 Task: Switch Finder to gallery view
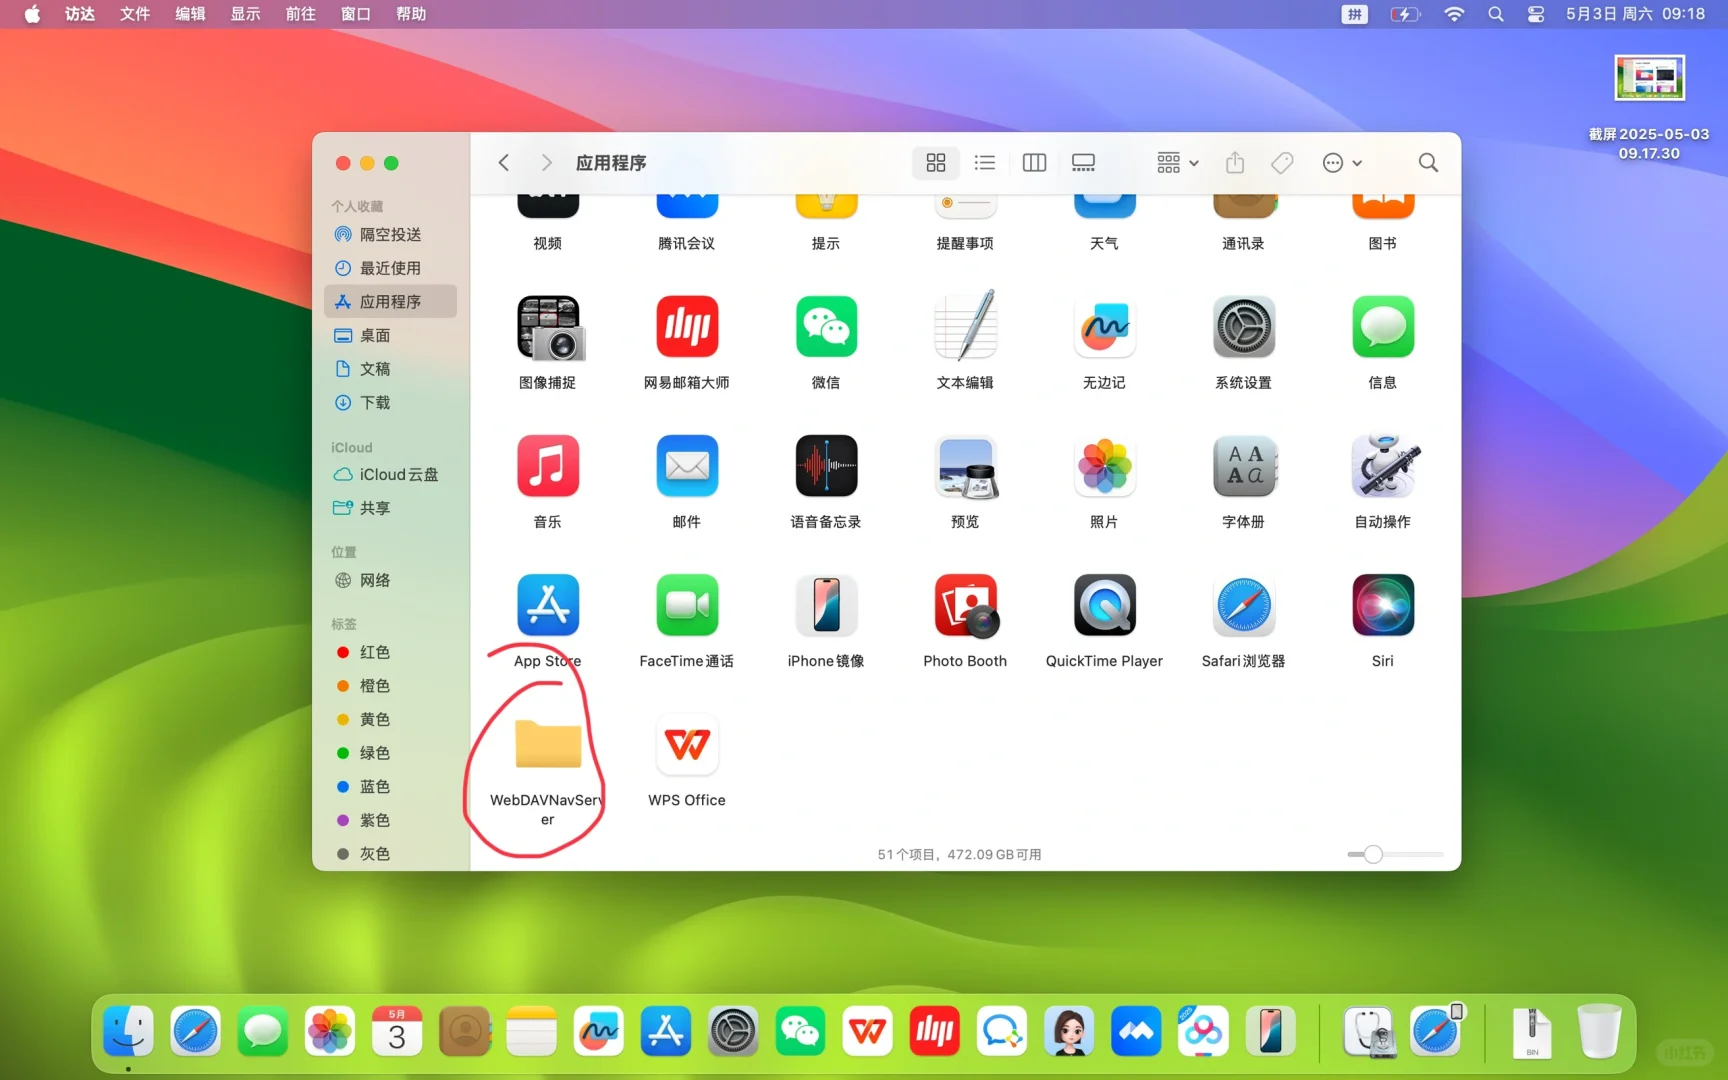(x=1083, y=162)
